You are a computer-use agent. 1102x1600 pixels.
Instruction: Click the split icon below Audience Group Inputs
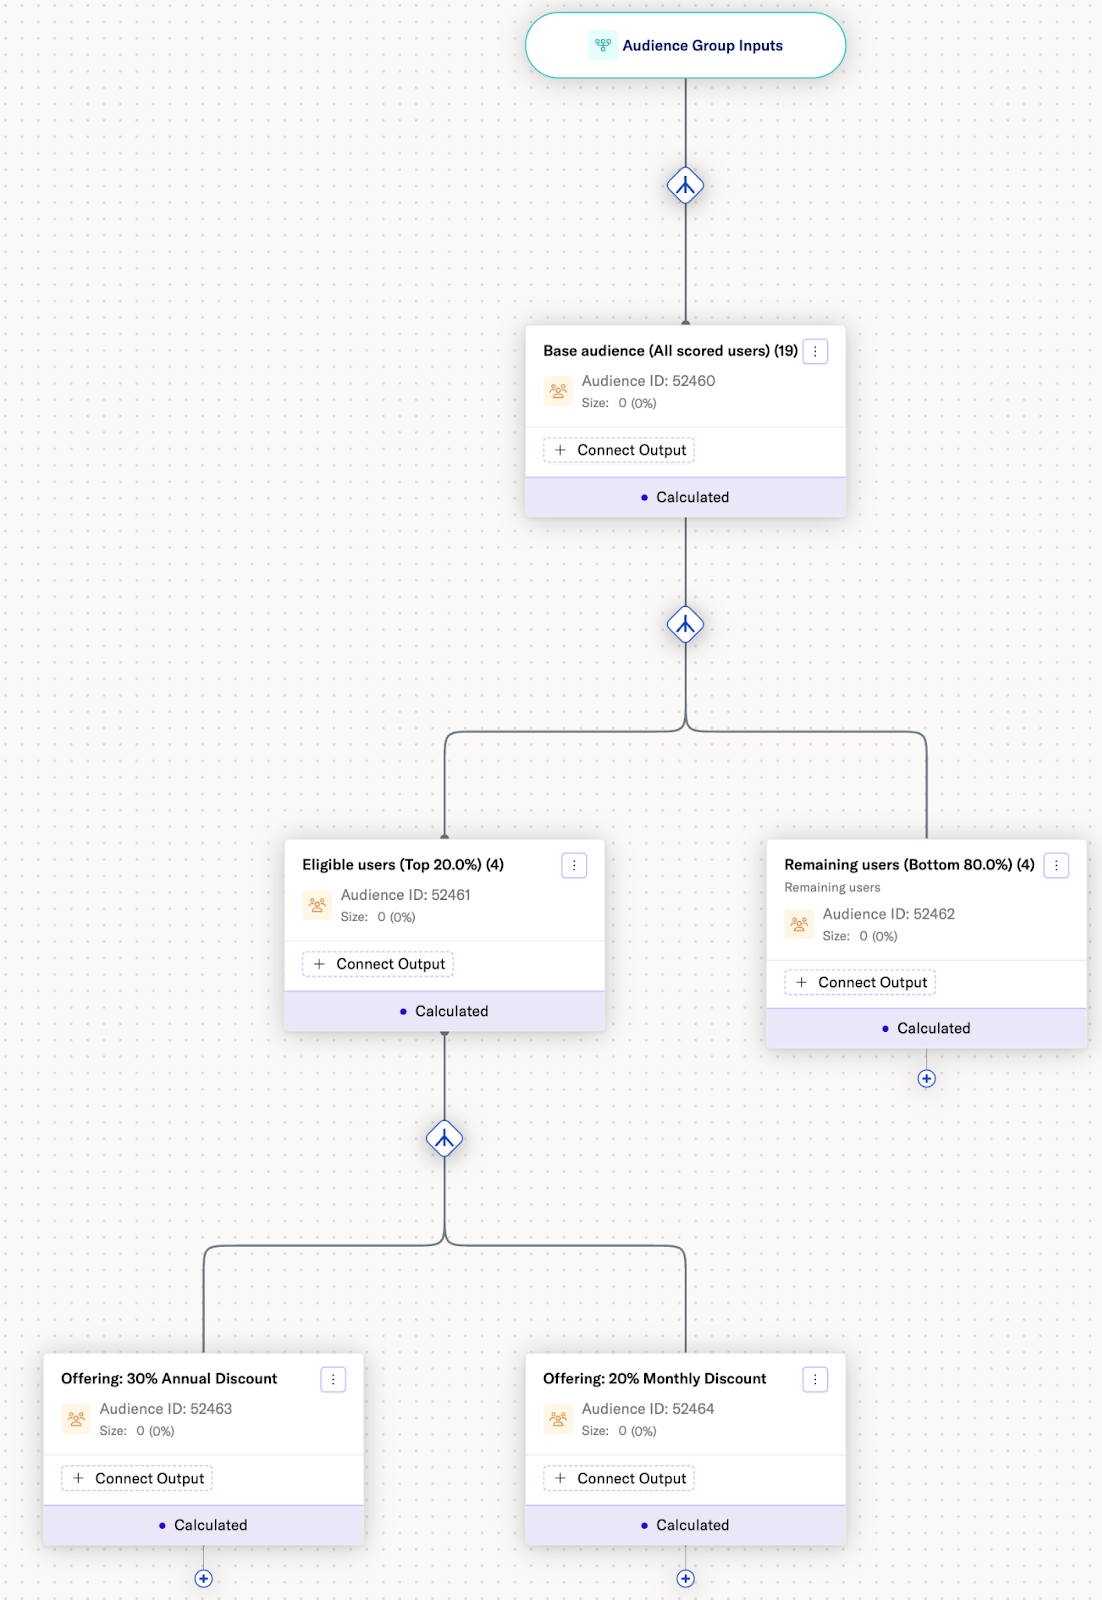[685, 186]
